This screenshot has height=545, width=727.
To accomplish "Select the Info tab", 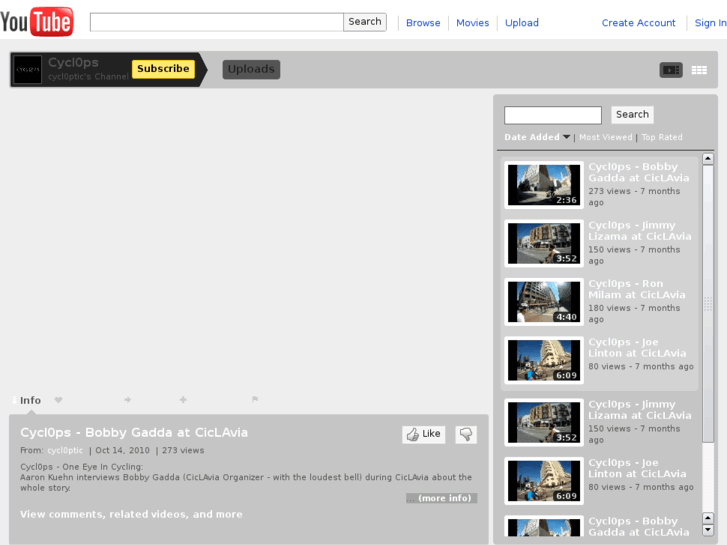I will coord(30,400).
